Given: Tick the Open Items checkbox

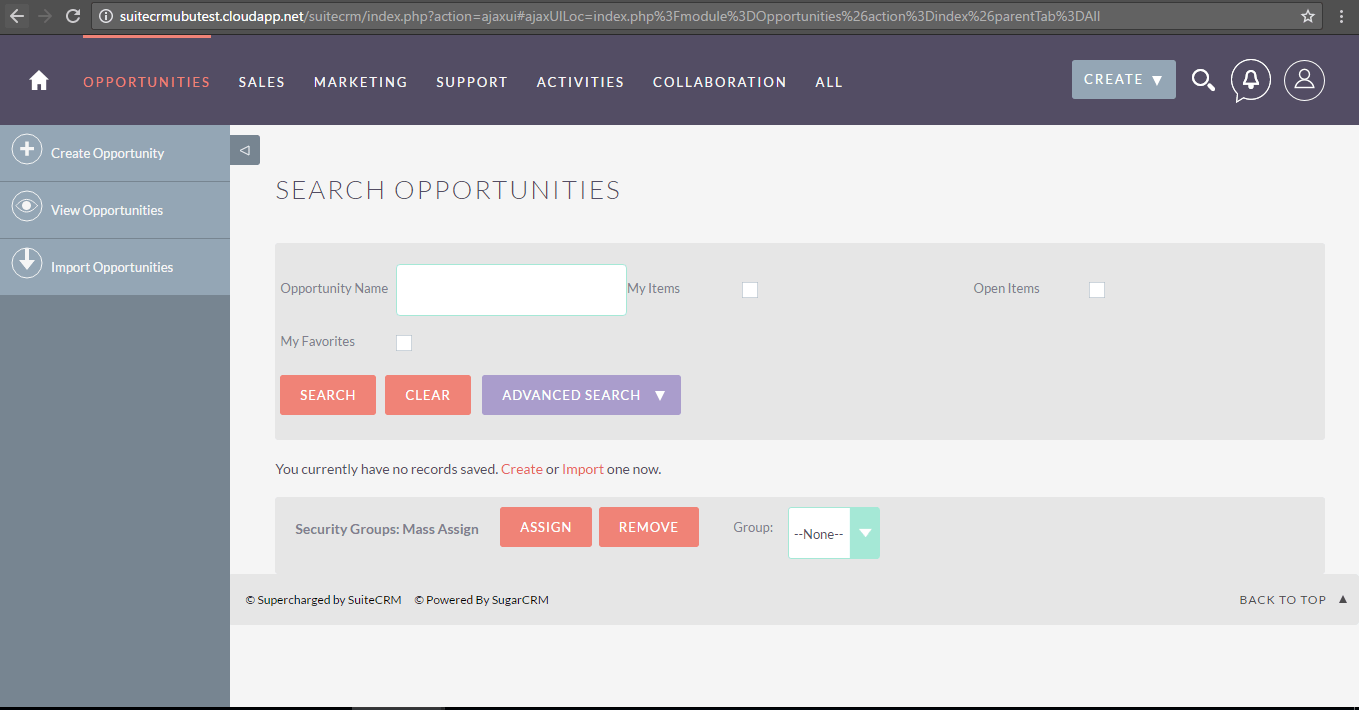Looking at the screenshot, I should (1097, 290).
